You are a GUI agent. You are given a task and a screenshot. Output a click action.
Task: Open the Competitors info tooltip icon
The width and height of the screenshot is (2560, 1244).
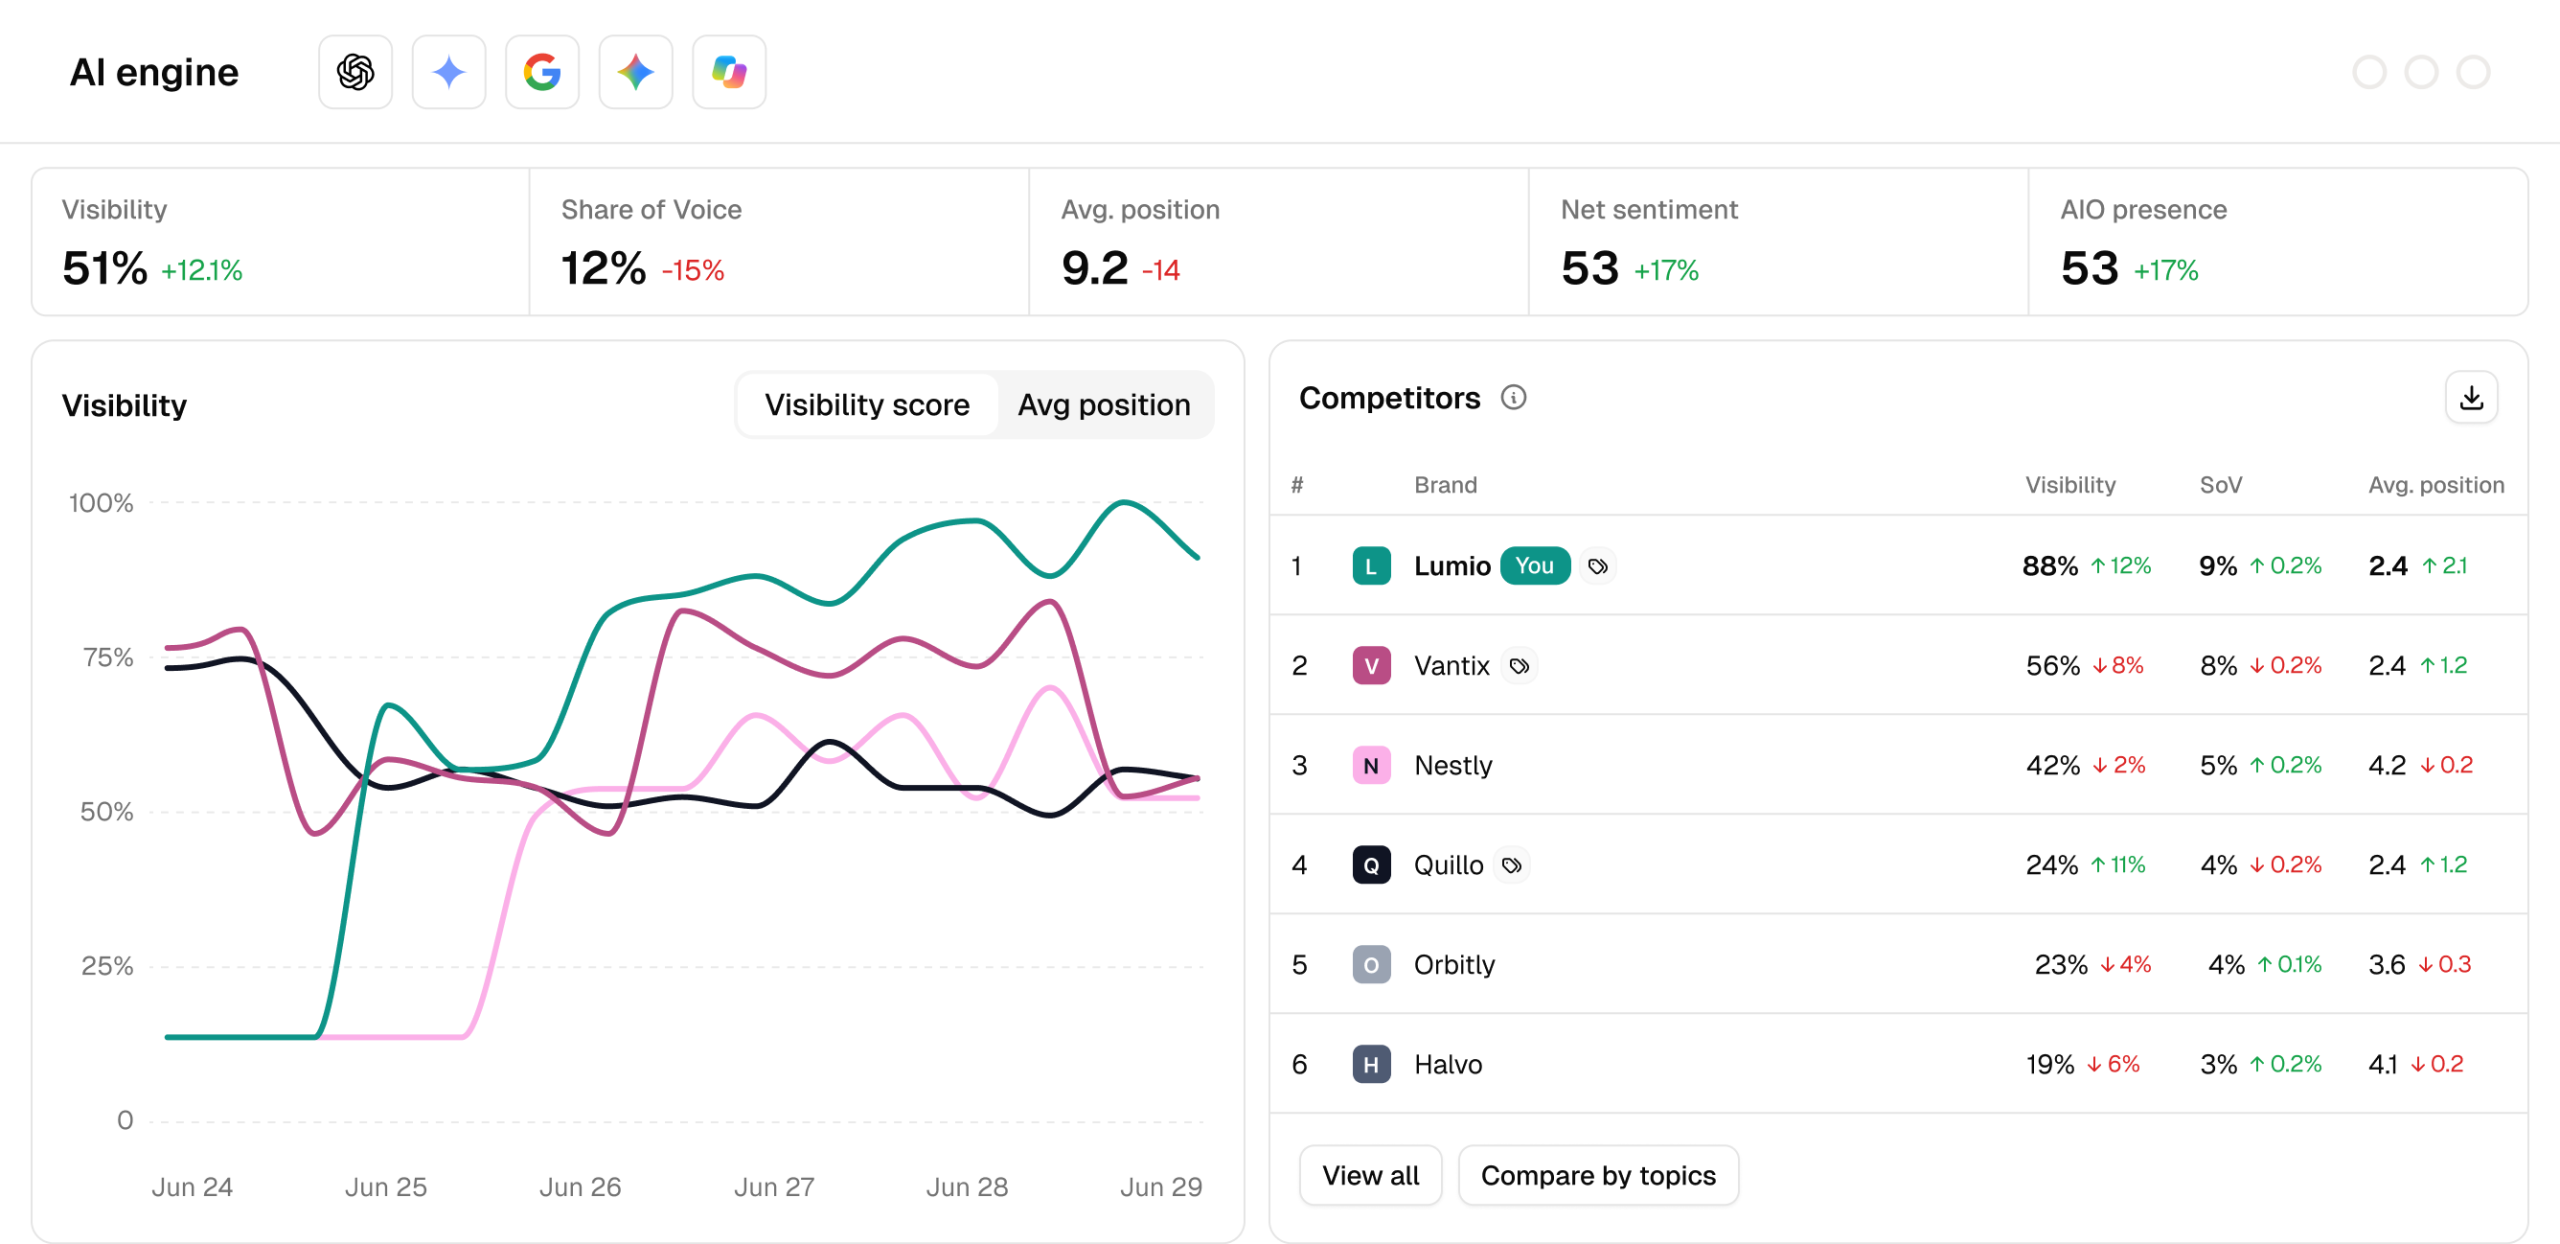point(1513,398)
